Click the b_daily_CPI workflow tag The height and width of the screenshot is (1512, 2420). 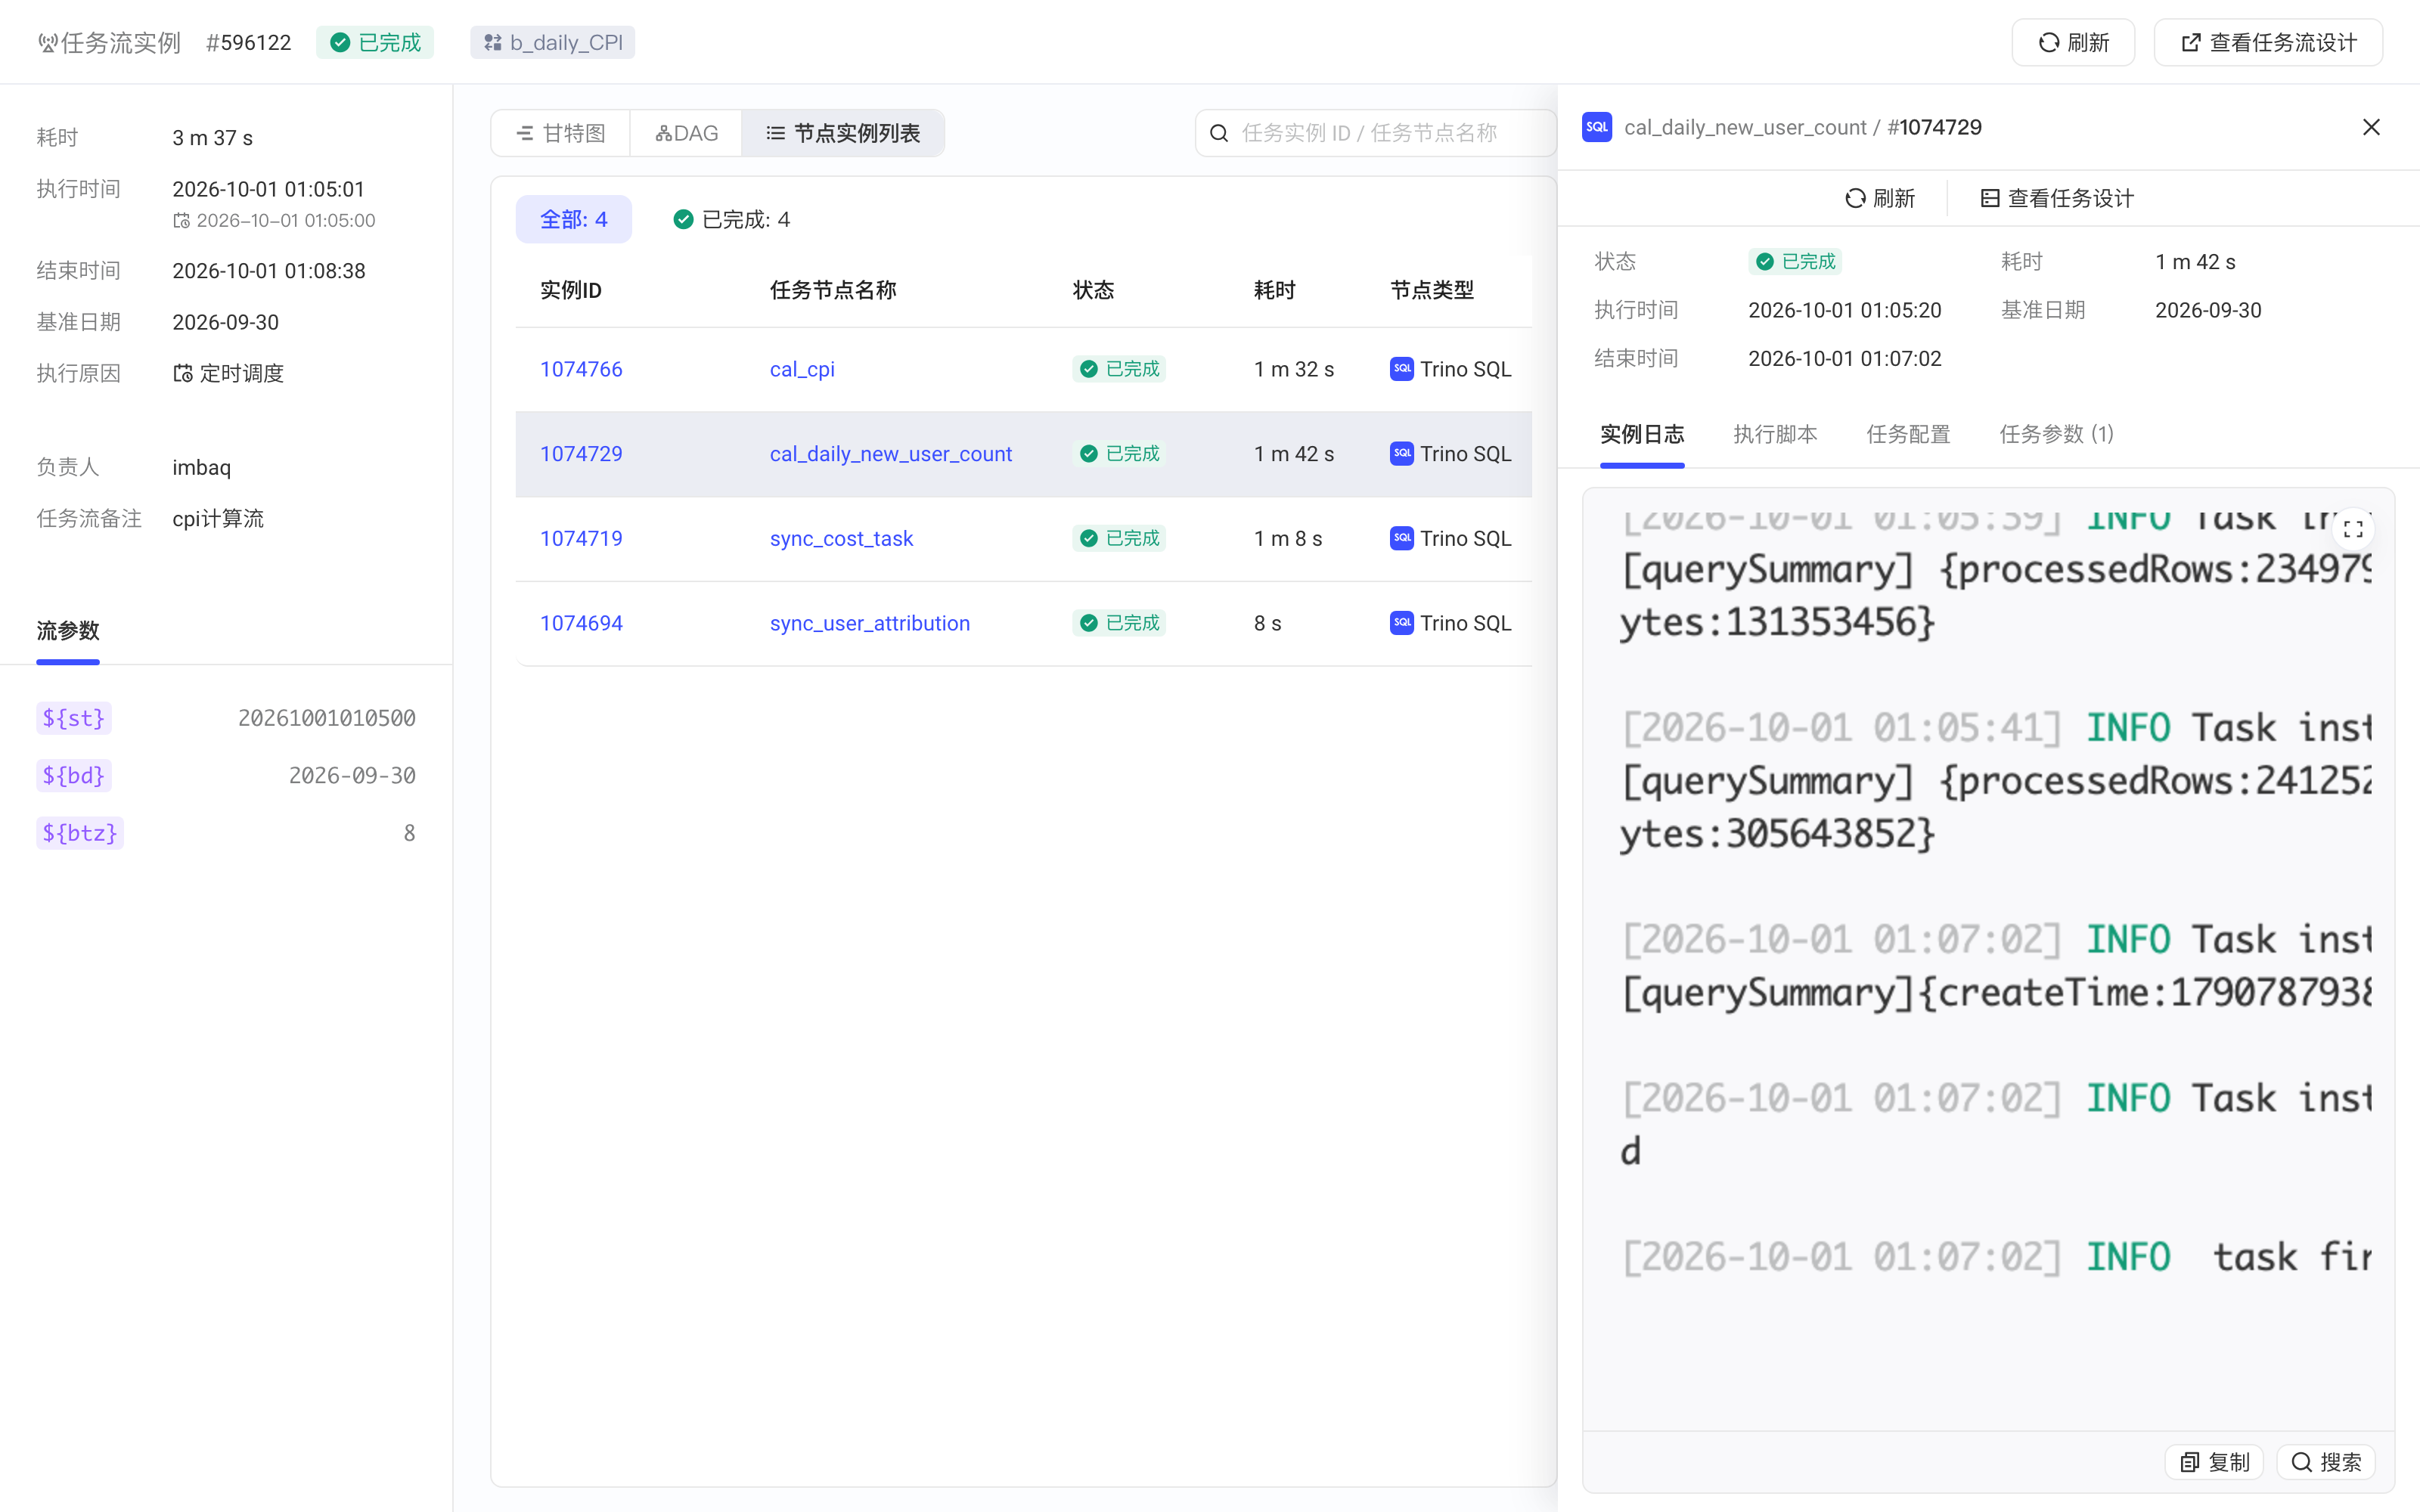tap(553, 42)
